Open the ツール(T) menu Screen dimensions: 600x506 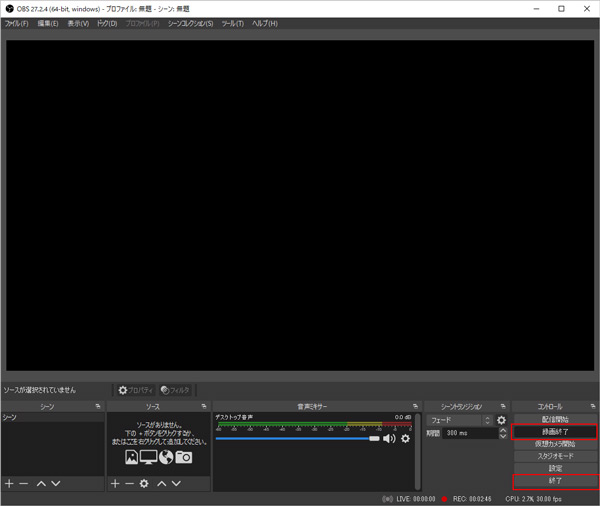click(233, 23)
